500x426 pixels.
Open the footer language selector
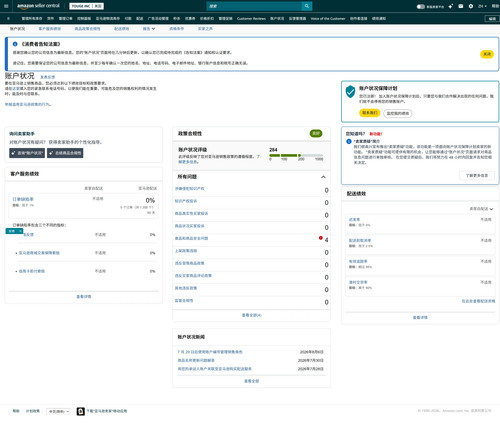pos(58,411)
